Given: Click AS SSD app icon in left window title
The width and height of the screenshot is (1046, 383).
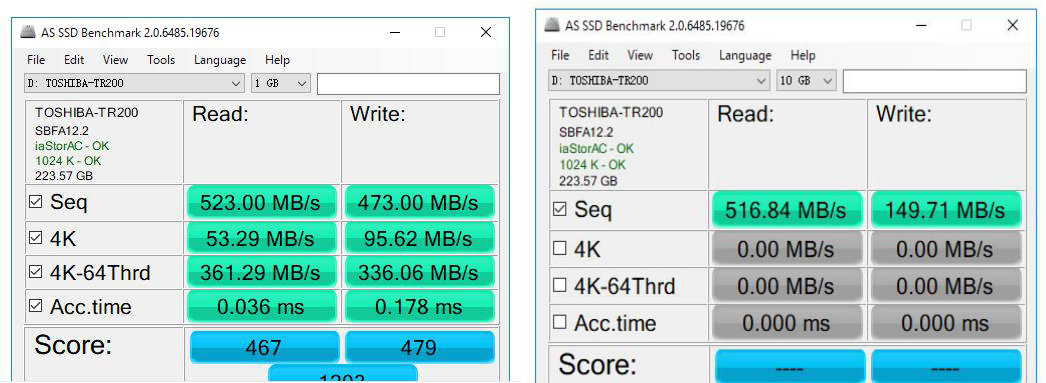Looking at the screenshot, I should 27,31.
